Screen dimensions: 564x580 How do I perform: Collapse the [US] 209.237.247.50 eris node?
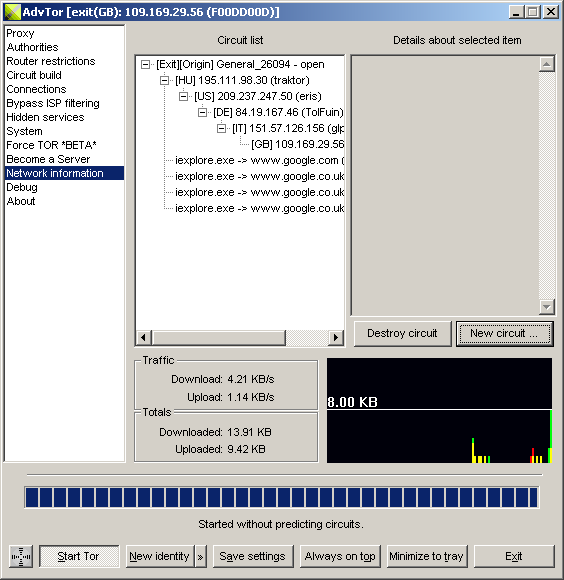[183, 96]
